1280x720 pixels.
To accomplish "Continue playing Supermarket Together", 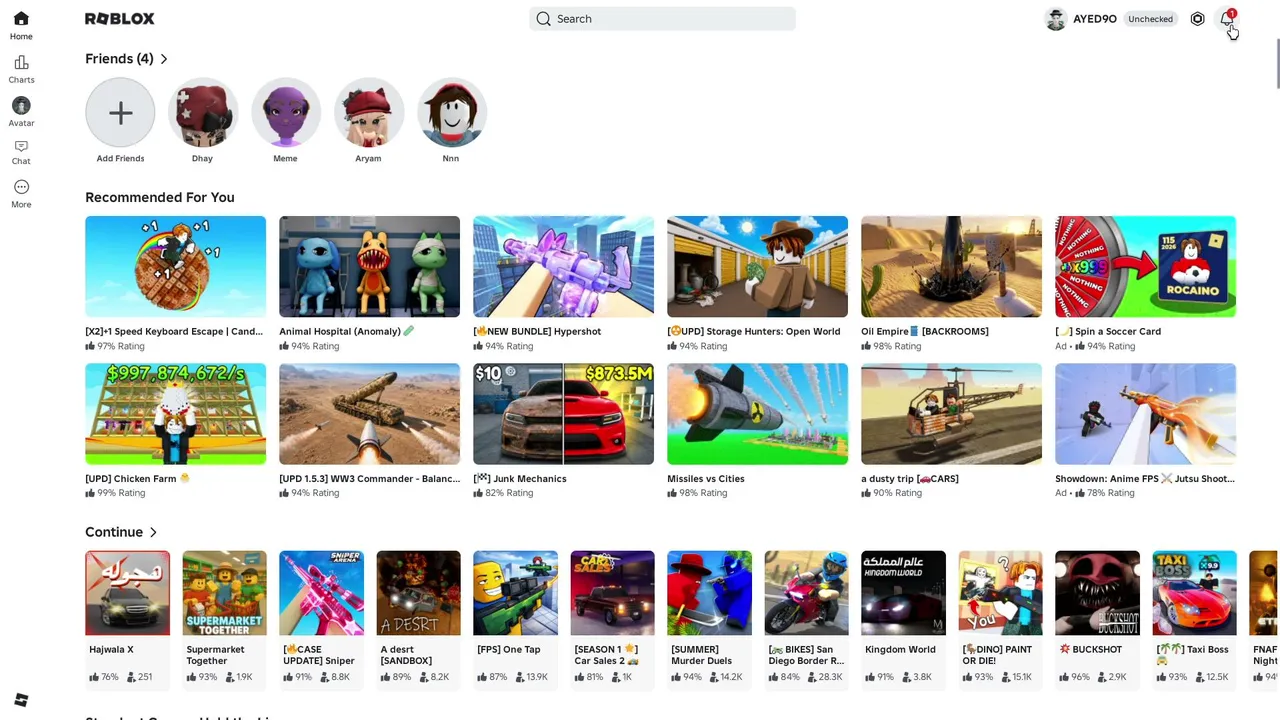I will click(224, 593).
